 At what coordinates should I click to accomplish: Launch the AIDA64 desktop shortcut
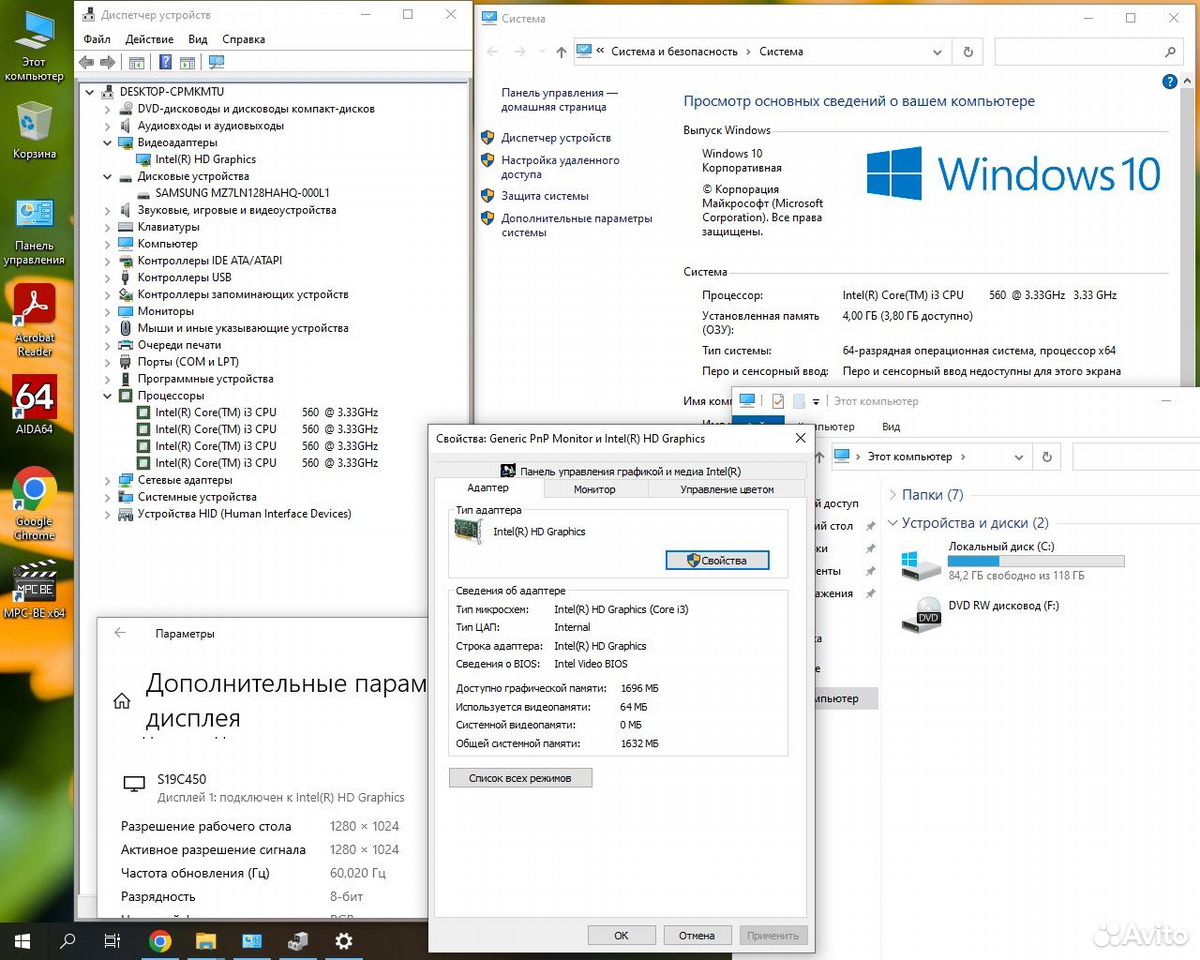34,405
